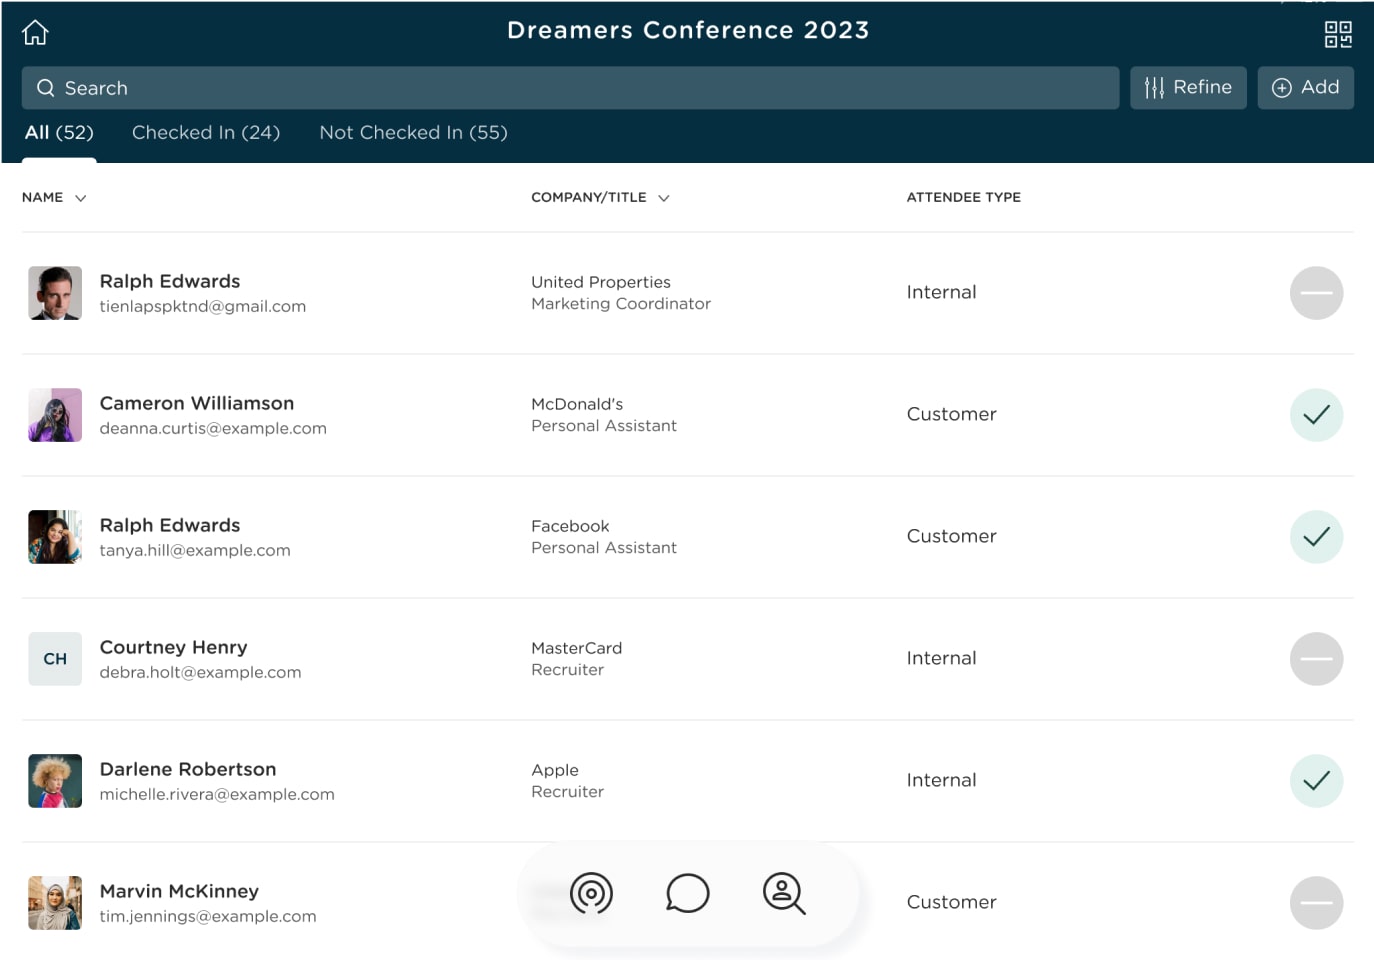Image resolution: width=1374 pixels, height=960 pixels.
Task: Sort by NAME column chevron
Action: (81, 198)
